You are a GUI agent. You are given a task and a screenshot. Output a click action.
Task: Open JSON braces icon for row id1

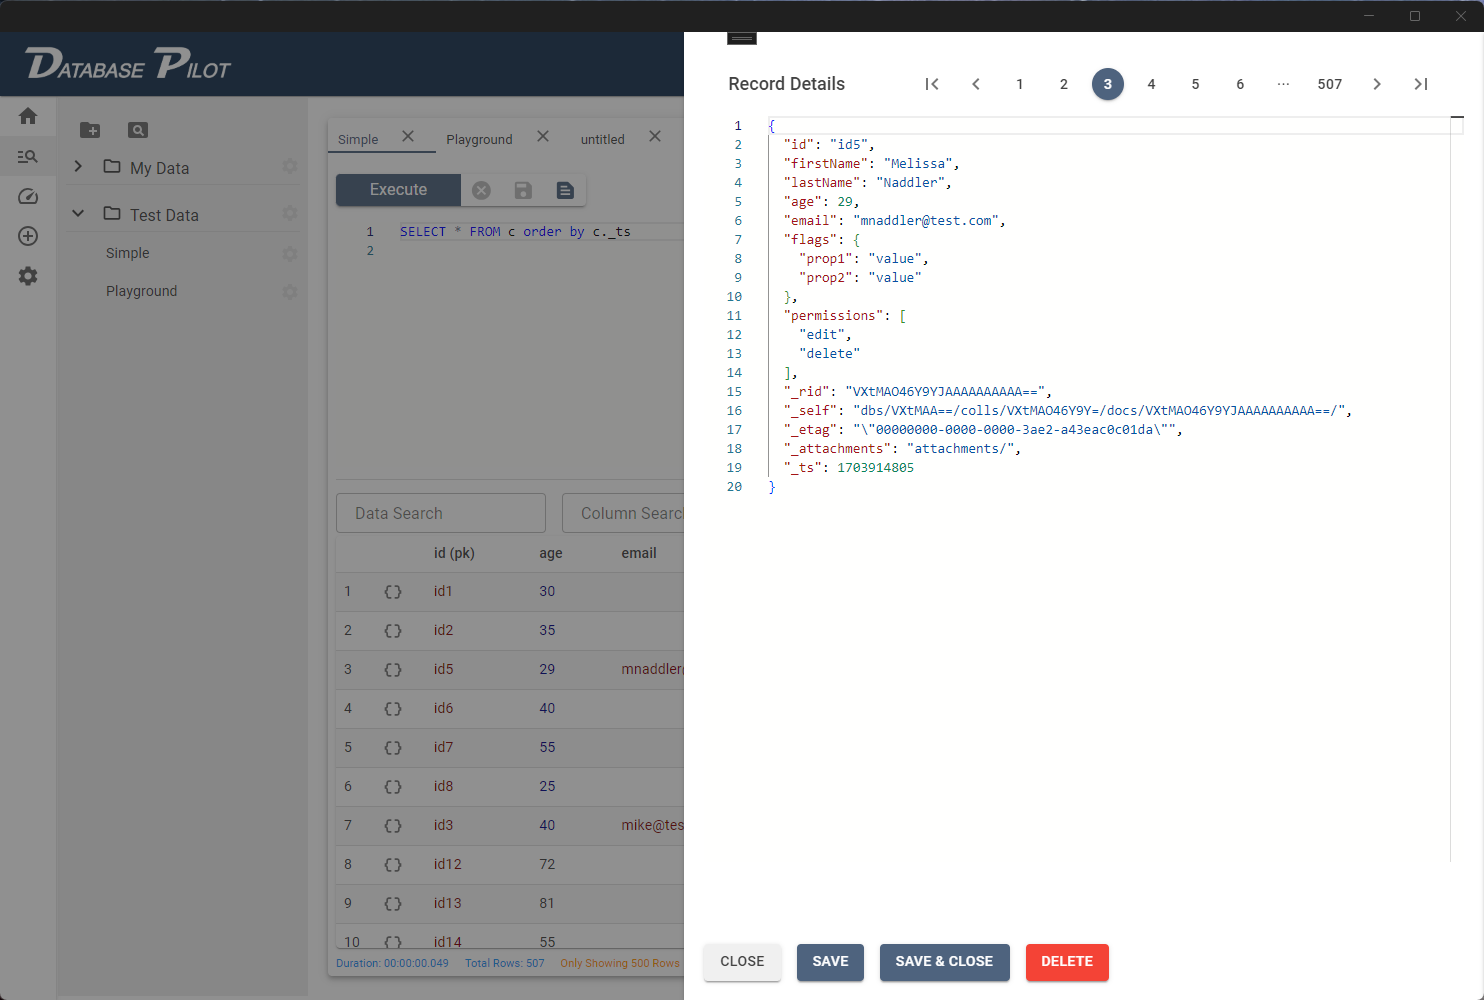click(x=393, y=592)
